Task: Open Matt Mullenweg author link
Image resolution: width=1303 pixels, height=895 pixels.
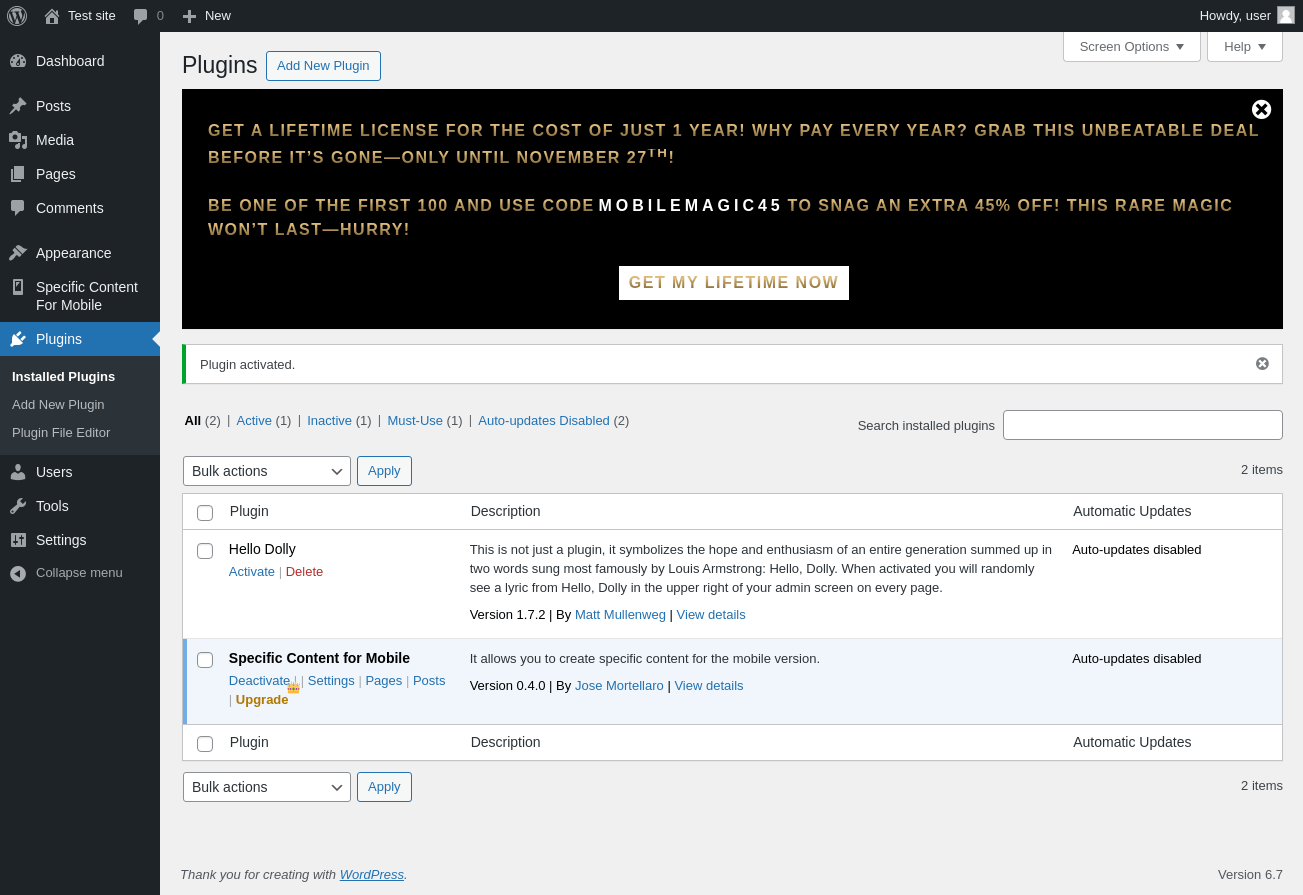Action: pos(620,615)
